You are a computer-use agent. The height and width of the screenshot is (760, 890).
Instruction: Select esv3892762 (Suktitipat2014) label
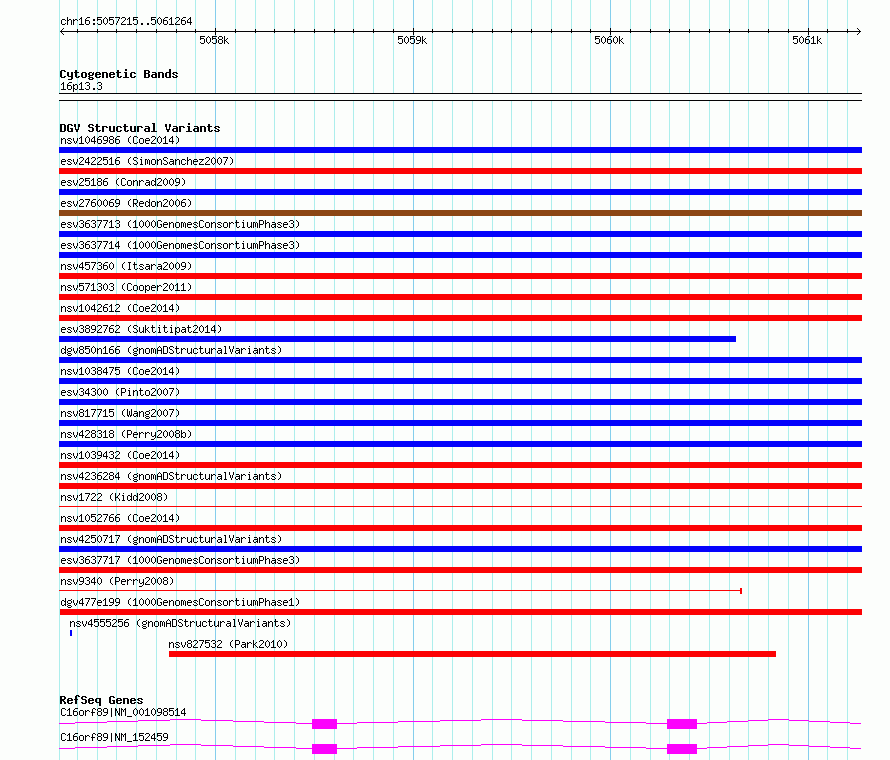141,329
